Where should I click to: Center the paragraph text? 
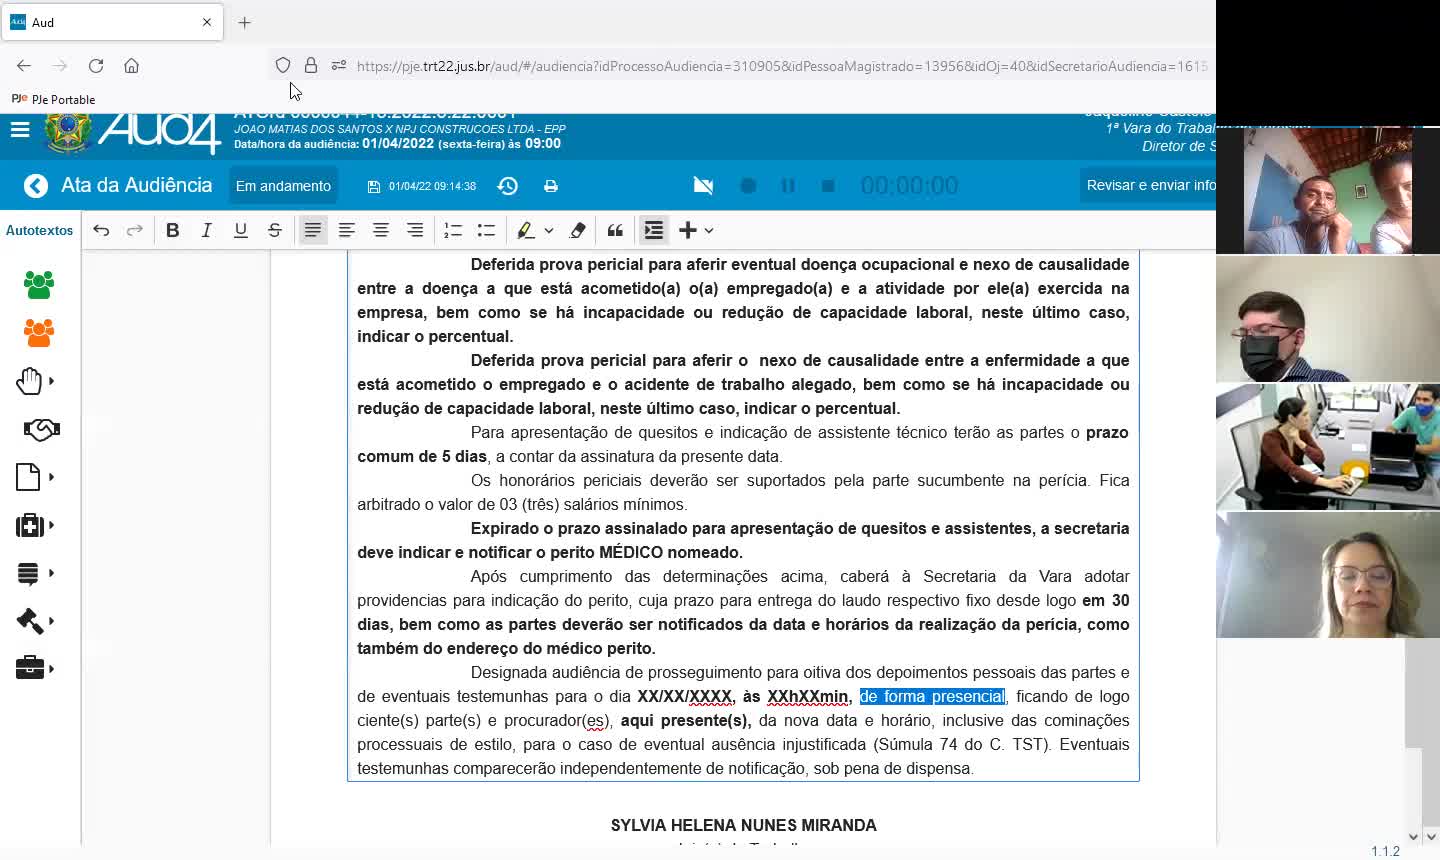pos(381,230)
